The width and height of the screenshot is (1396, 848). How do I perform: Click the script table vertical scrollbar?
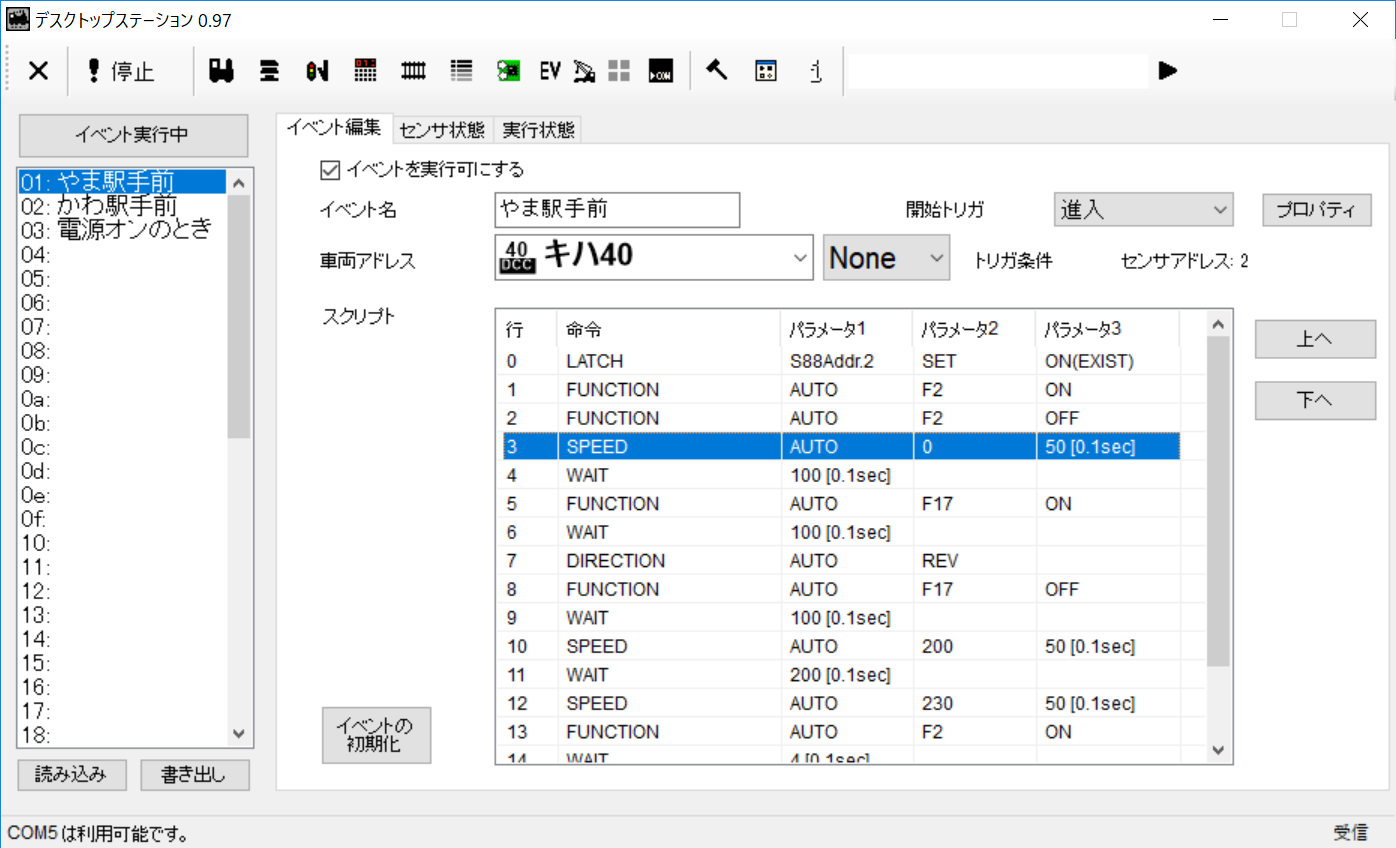pyautogui.click(x=1218, y=537)
